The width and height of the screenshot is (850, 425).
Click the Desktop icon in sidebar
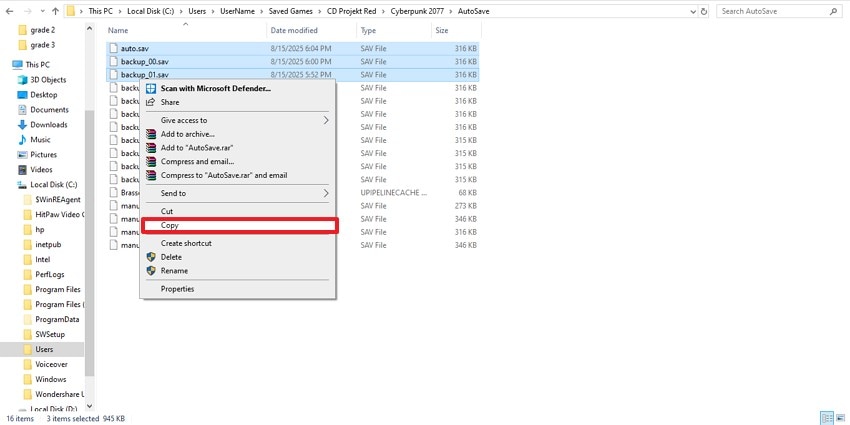[x=22, y=94]
